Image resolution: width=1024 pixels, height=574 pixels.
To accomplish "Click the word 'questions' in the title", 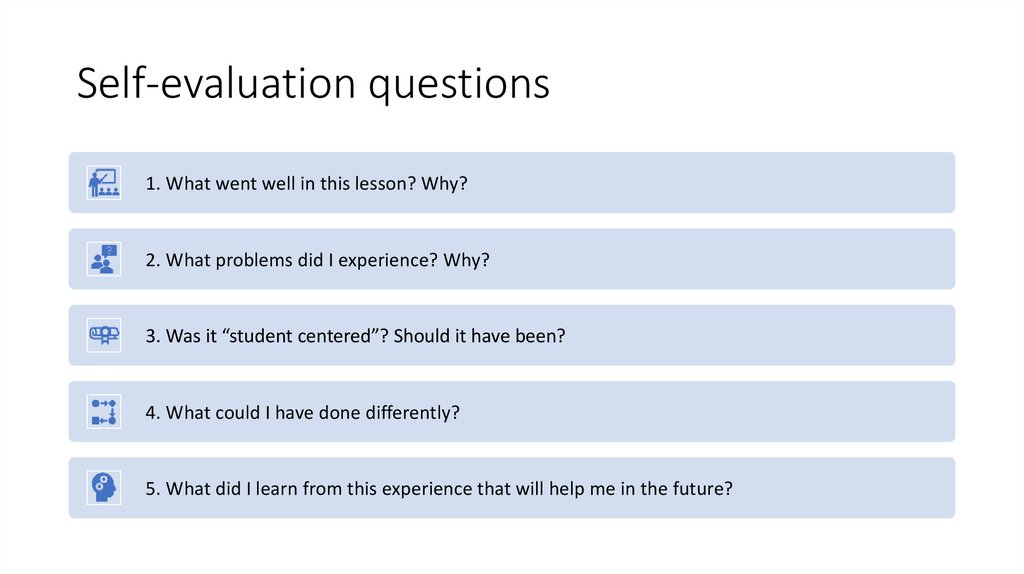I will click(x=458, y=86).
